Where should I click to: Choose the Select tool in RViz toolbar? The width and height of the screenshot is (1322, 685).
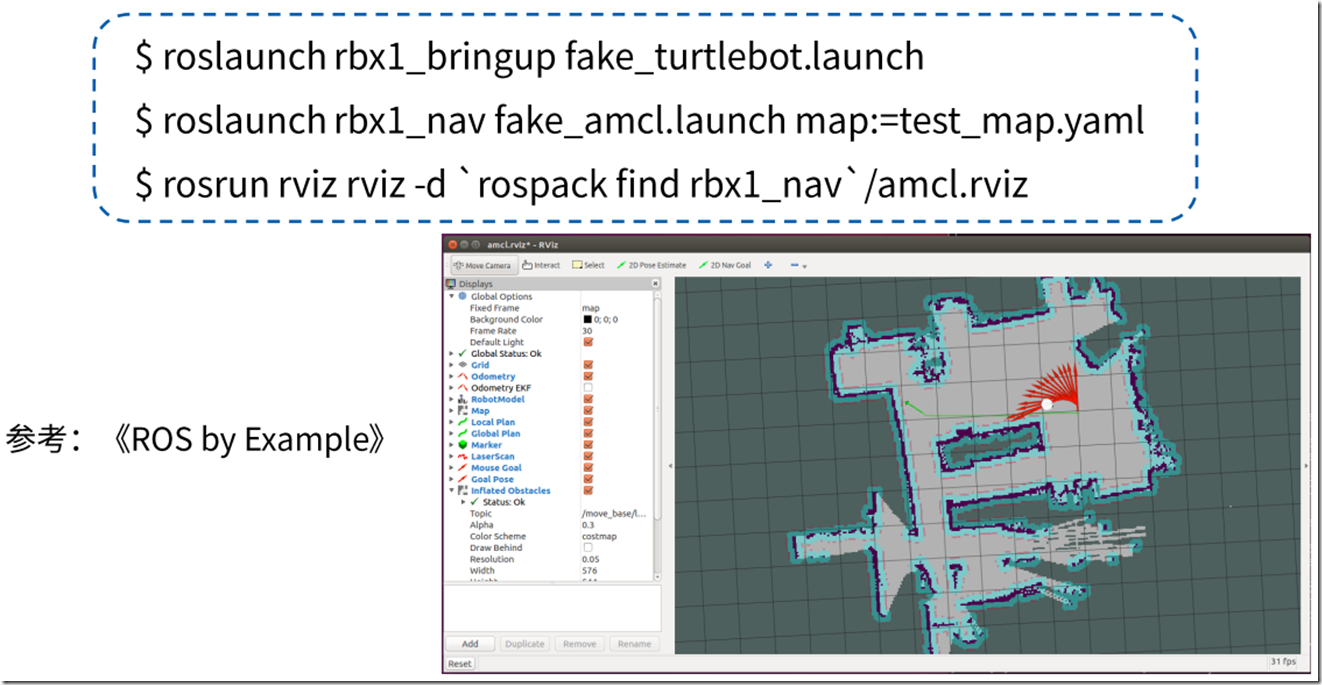click(588, 265)
